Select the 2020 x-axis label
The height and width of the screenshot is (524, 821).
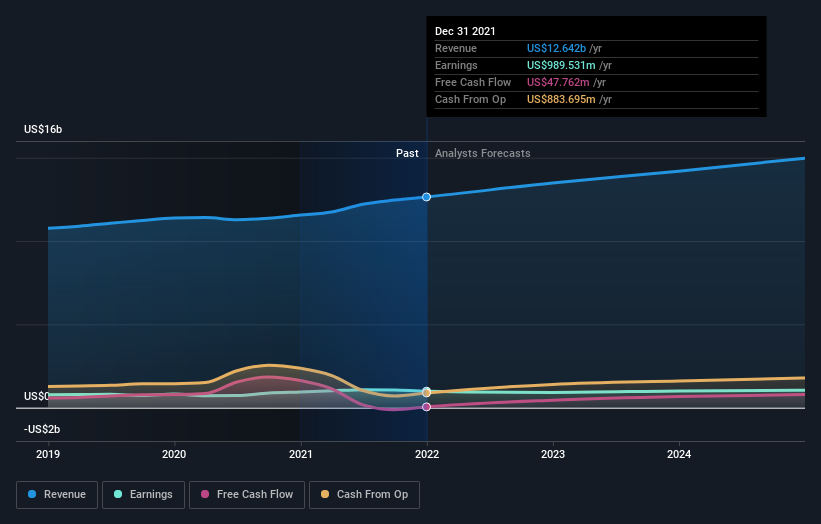coord(174,454)
